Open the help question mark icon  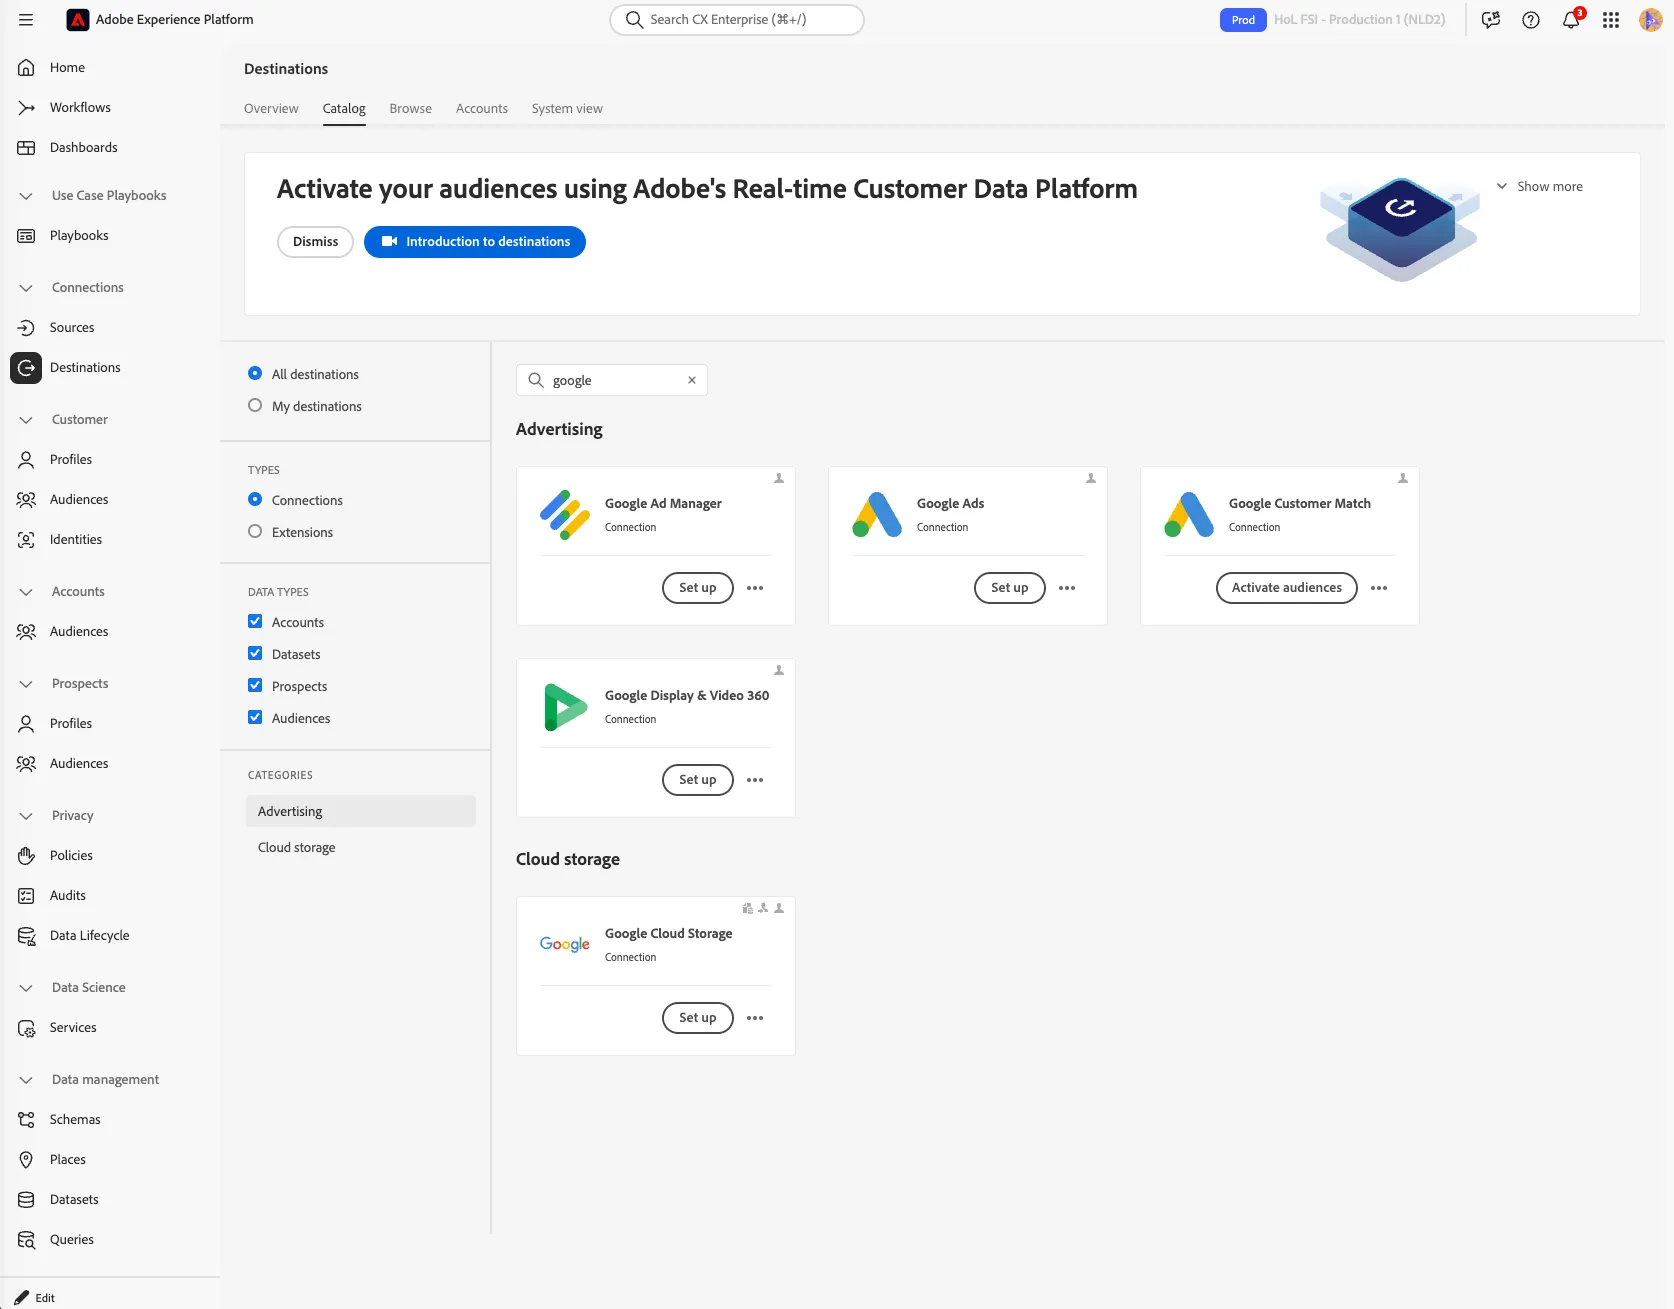click(x=1531, y=20)
